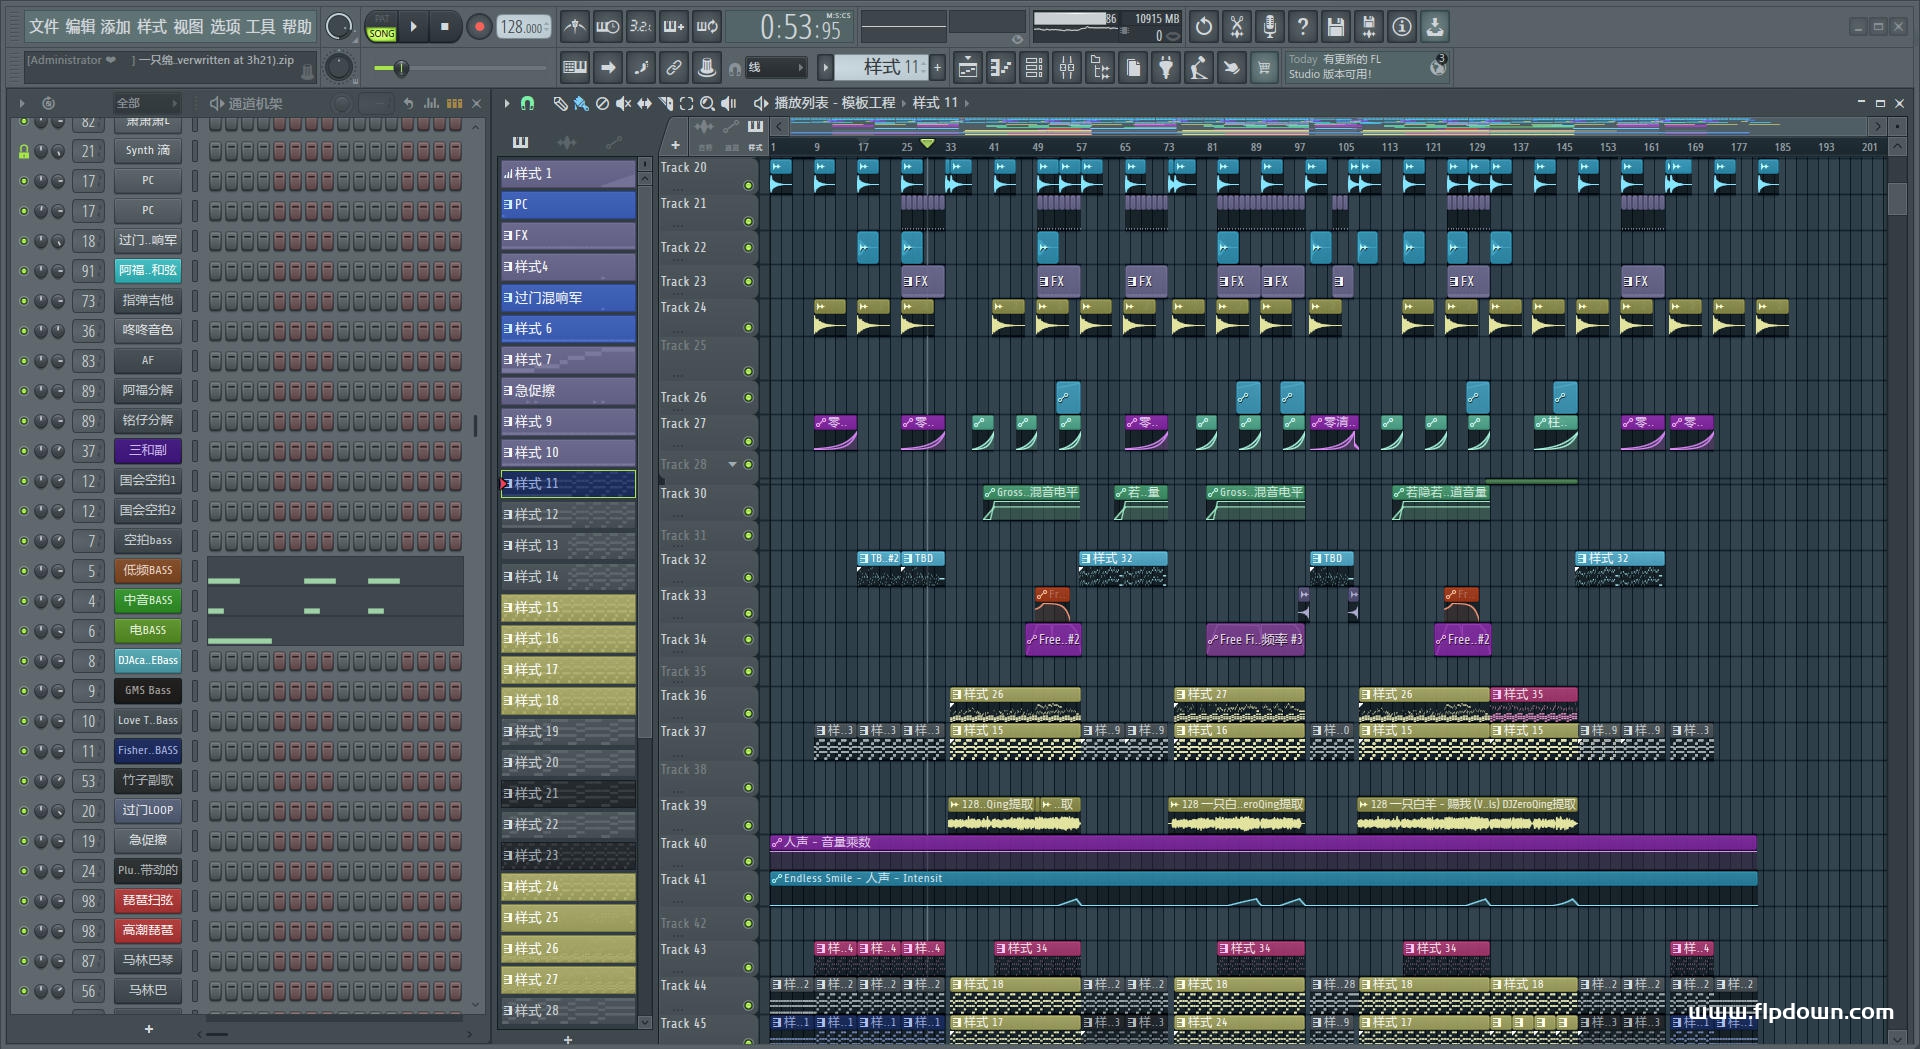The image size is (1920, 1049).
Task: Mute Track 22 using its green light
Action: point(748,248)
